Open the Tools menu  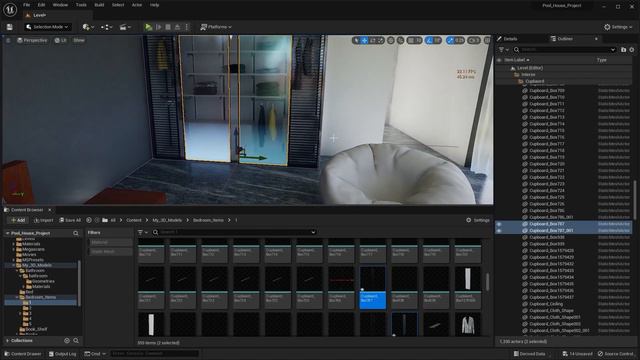81,5
